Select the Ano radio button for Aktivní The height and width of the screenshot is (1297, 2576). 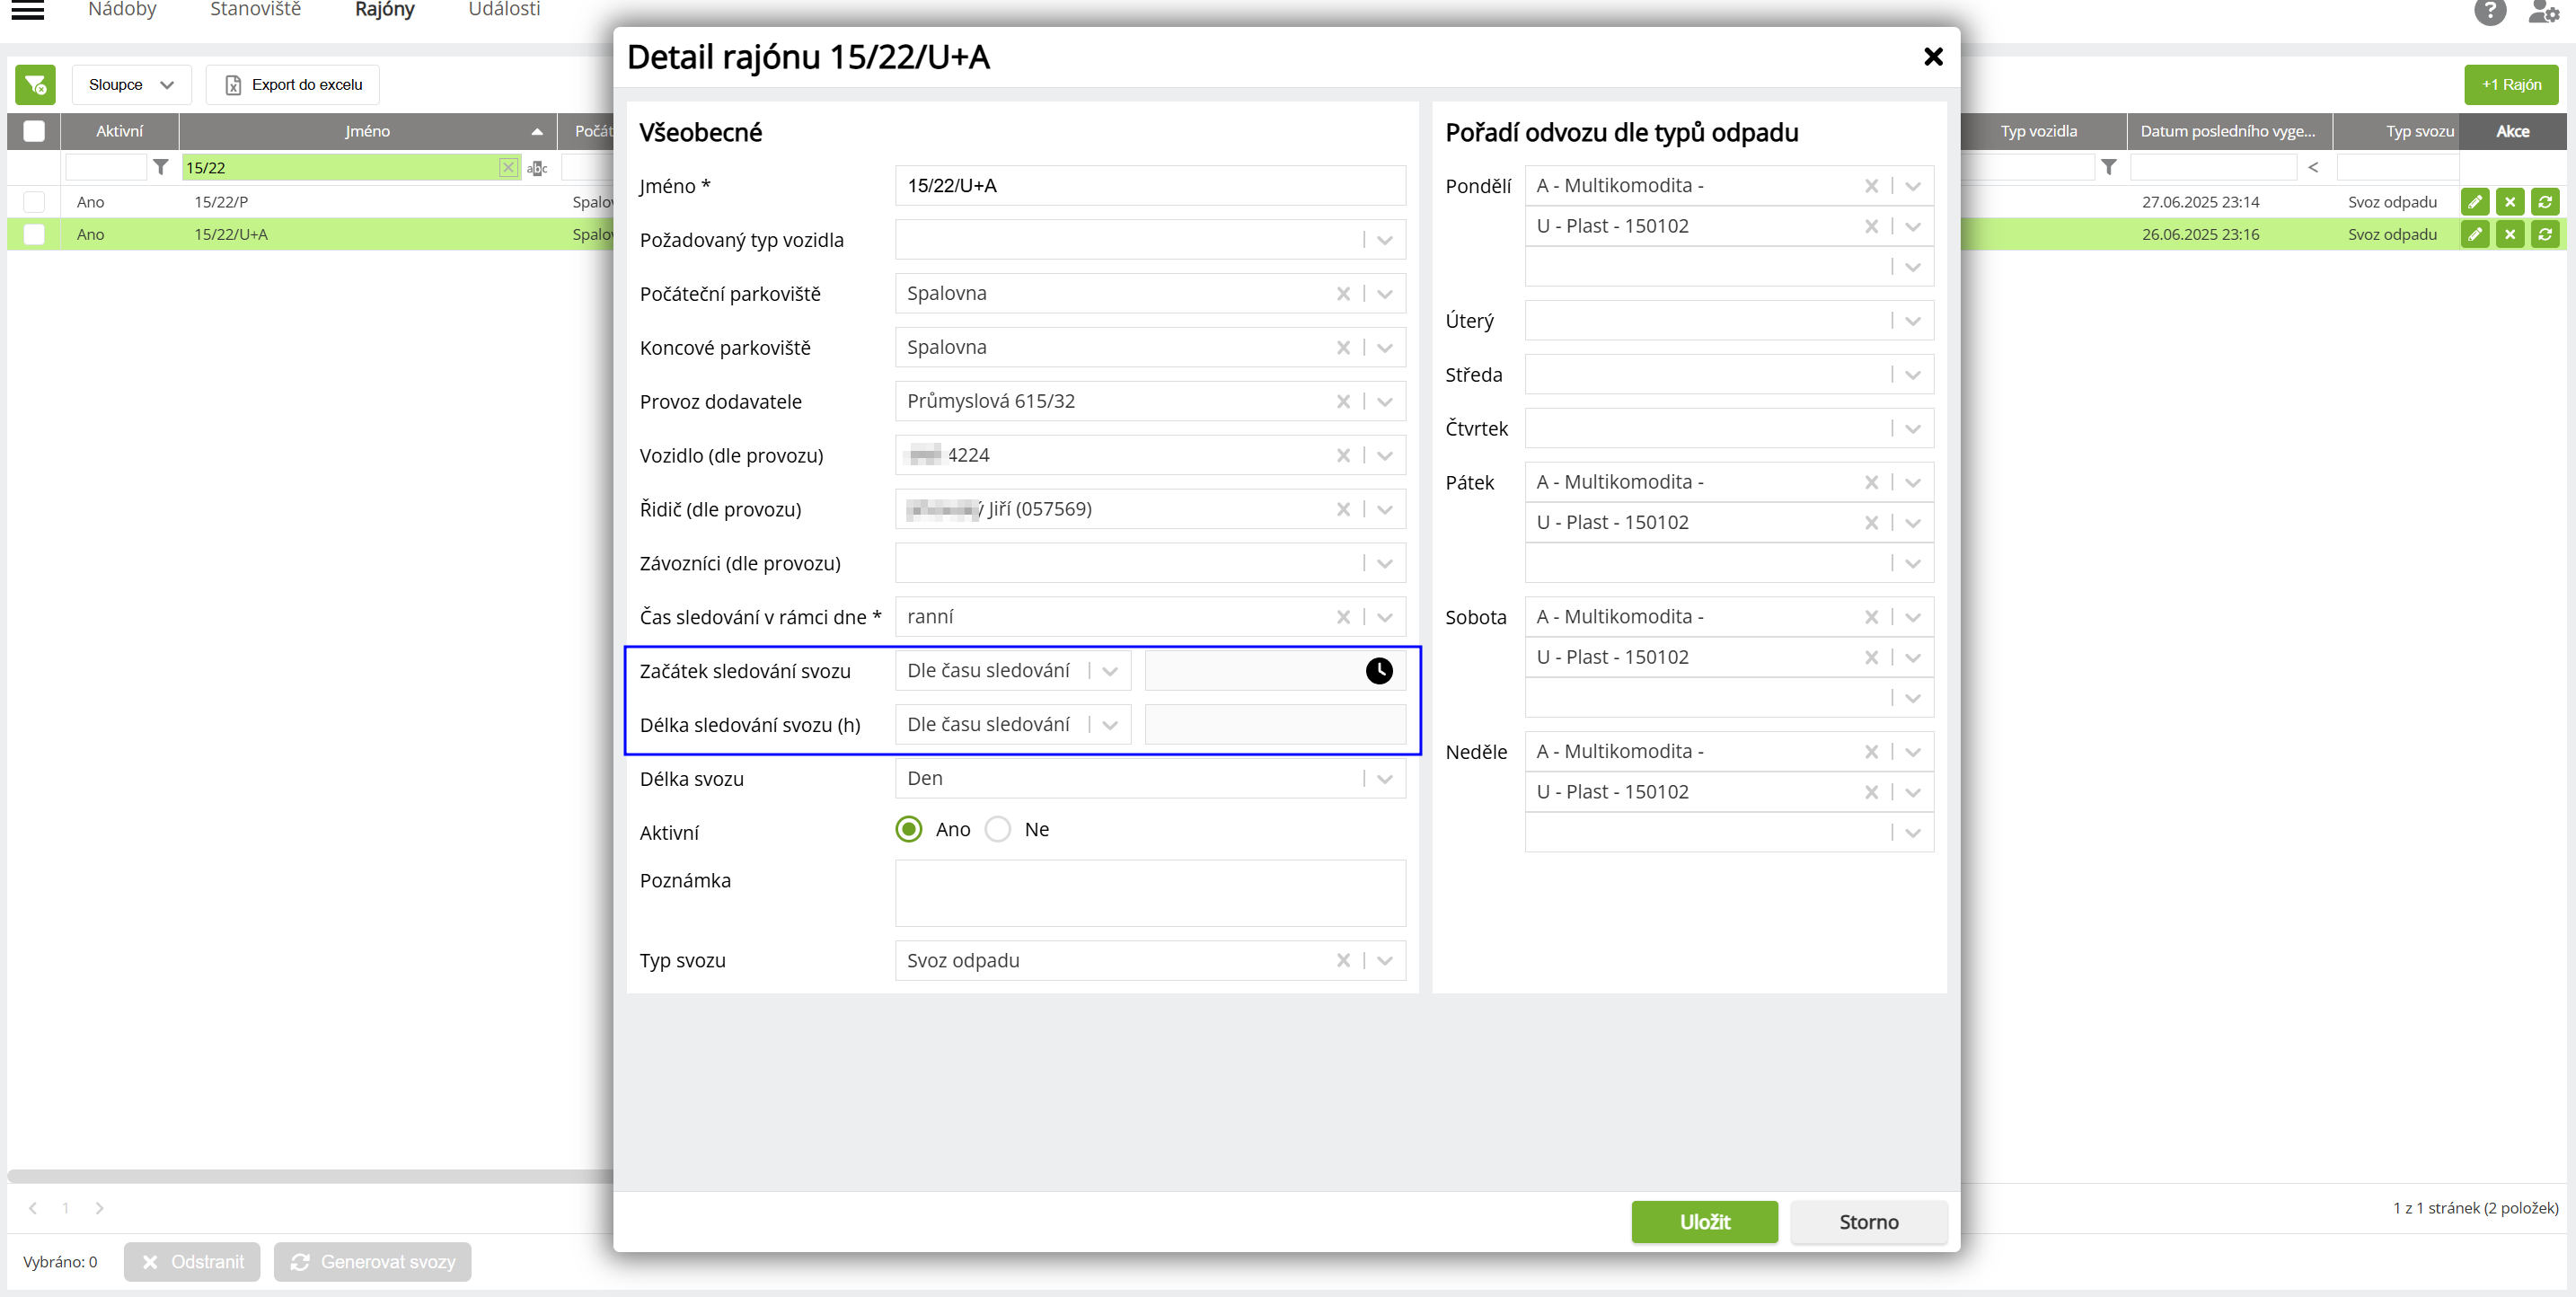pyautogui.click(x=908, y=829)
